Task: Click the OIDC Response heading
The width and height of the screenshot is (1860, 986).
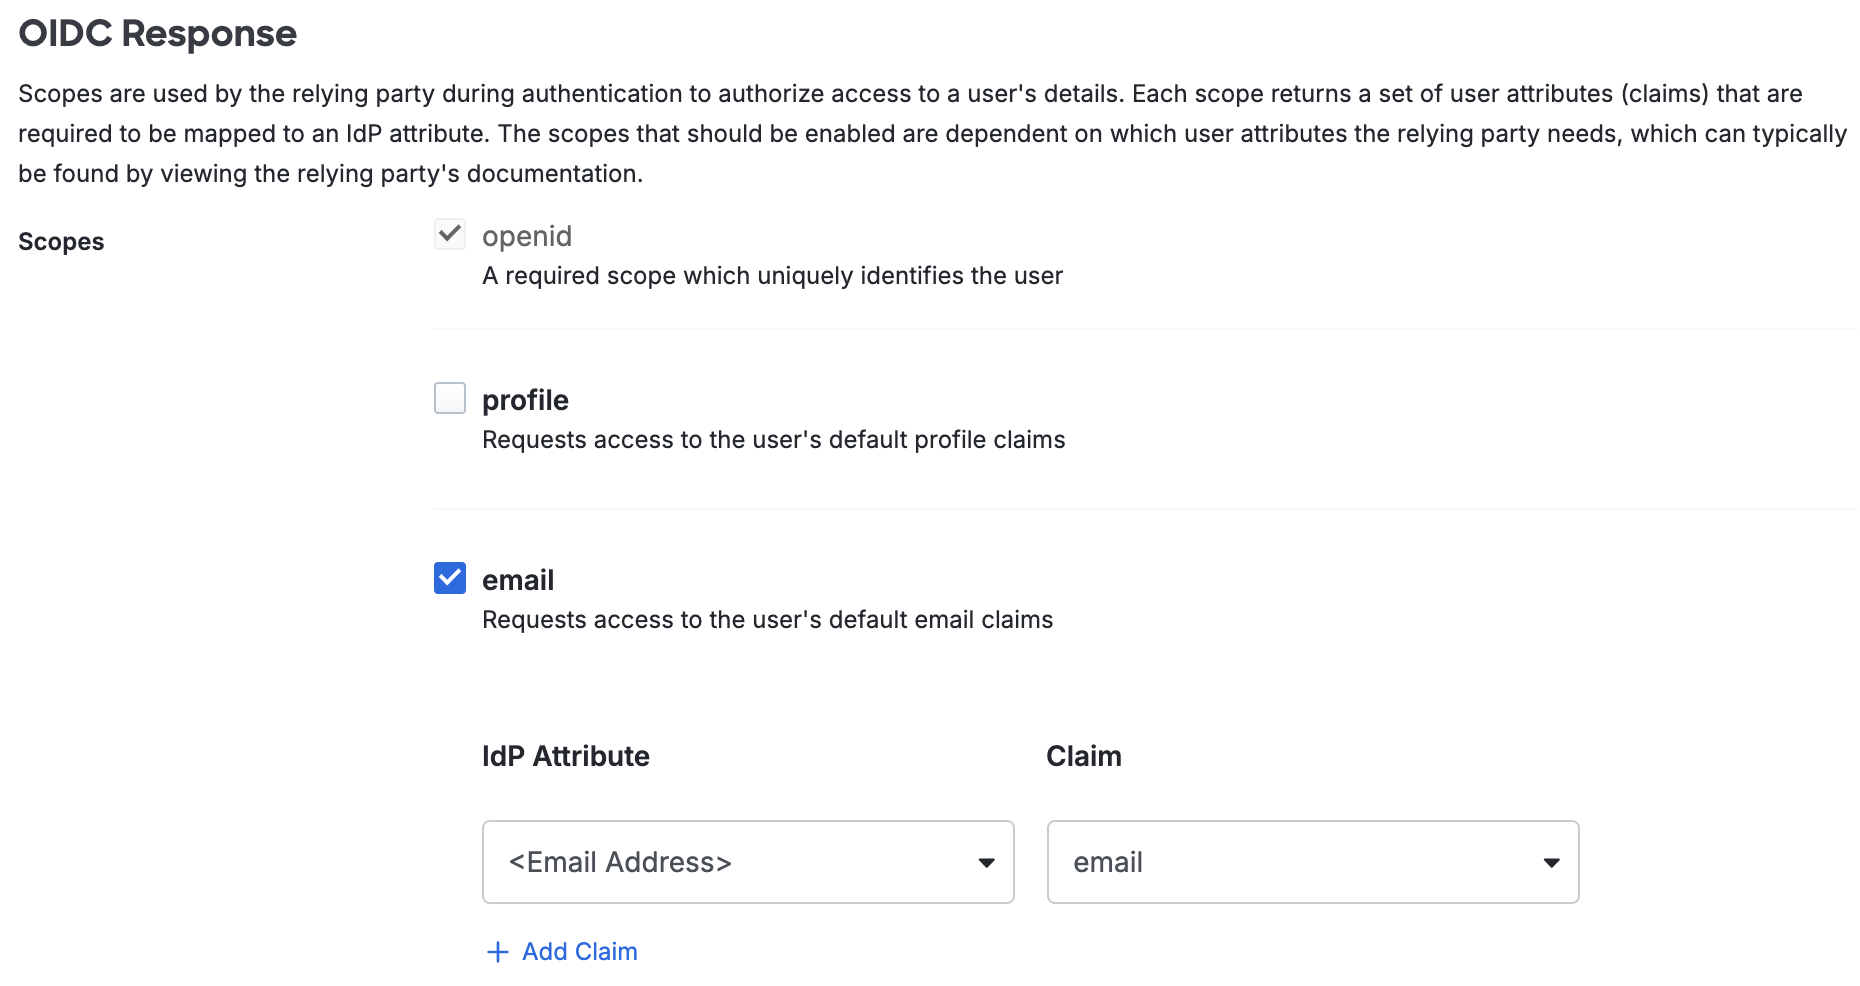Action: 157,32
